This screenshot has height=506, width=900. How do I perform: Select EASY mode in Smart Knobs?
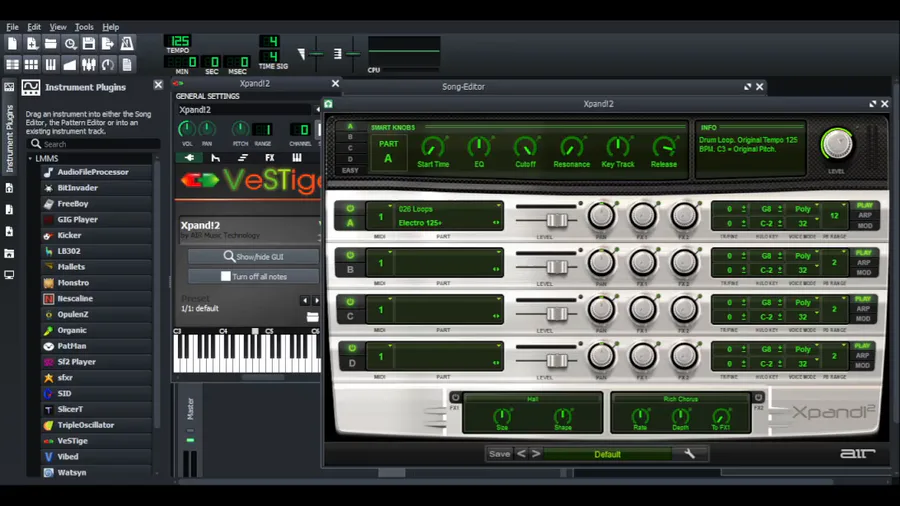pyautogui.click(x=350, y=170)
